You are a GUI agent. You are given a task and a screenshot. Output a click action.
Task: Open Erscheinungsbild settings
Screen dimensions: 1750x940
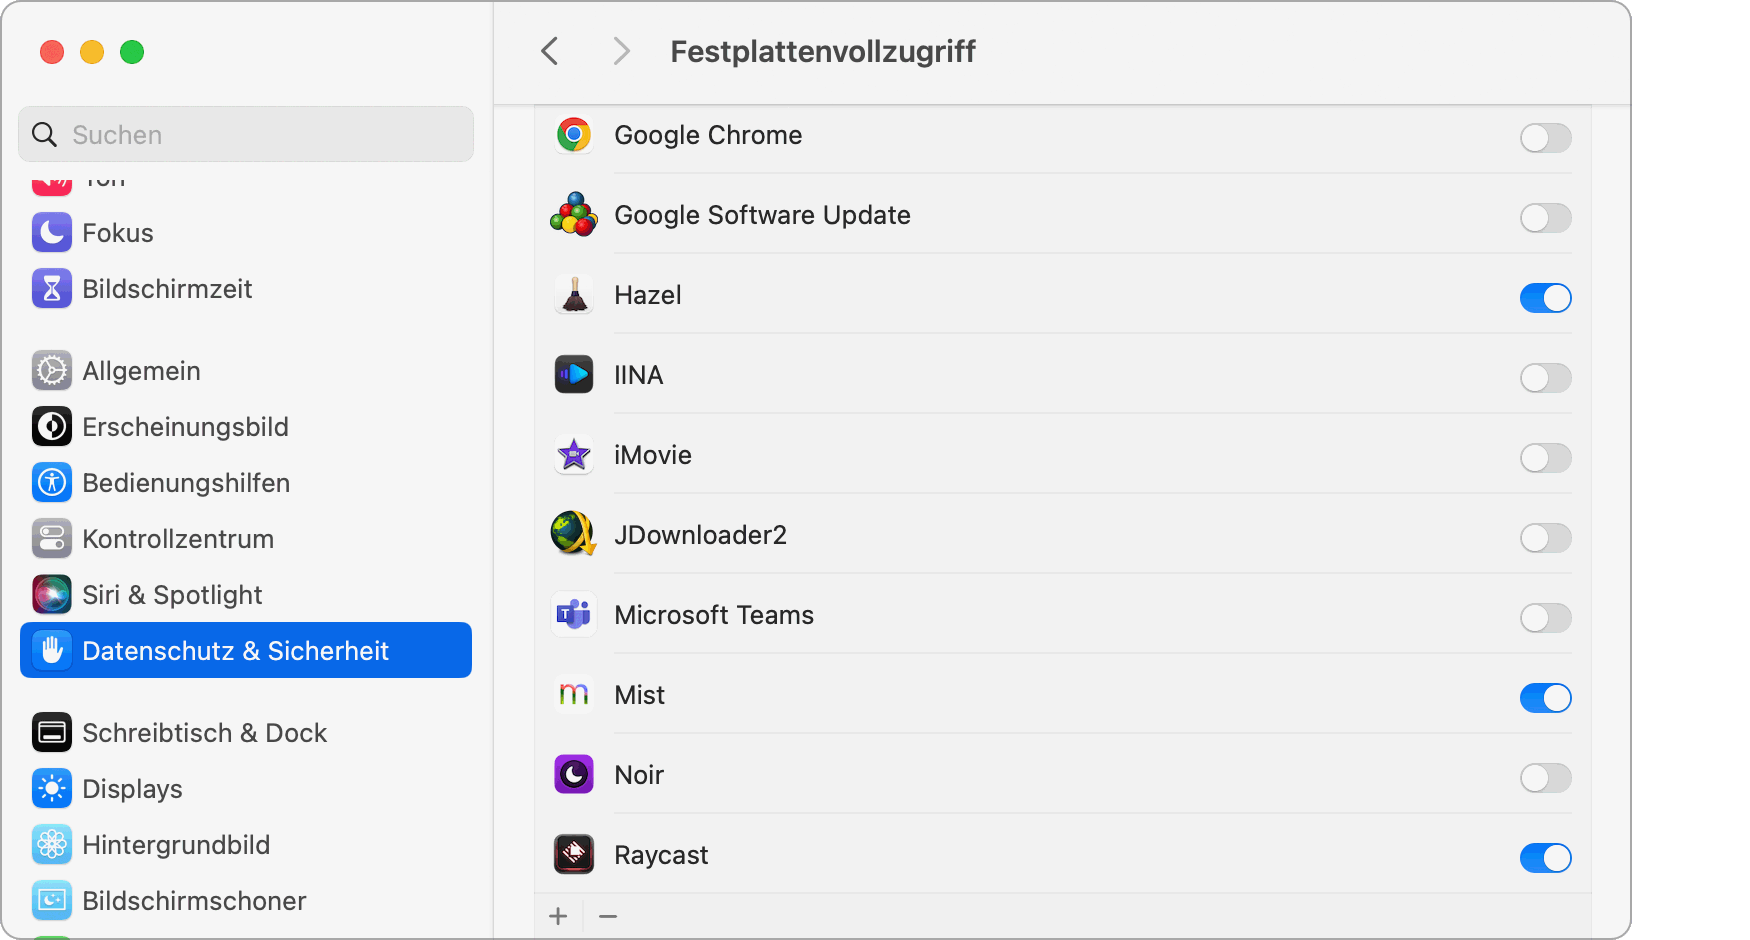pos(246,427)
